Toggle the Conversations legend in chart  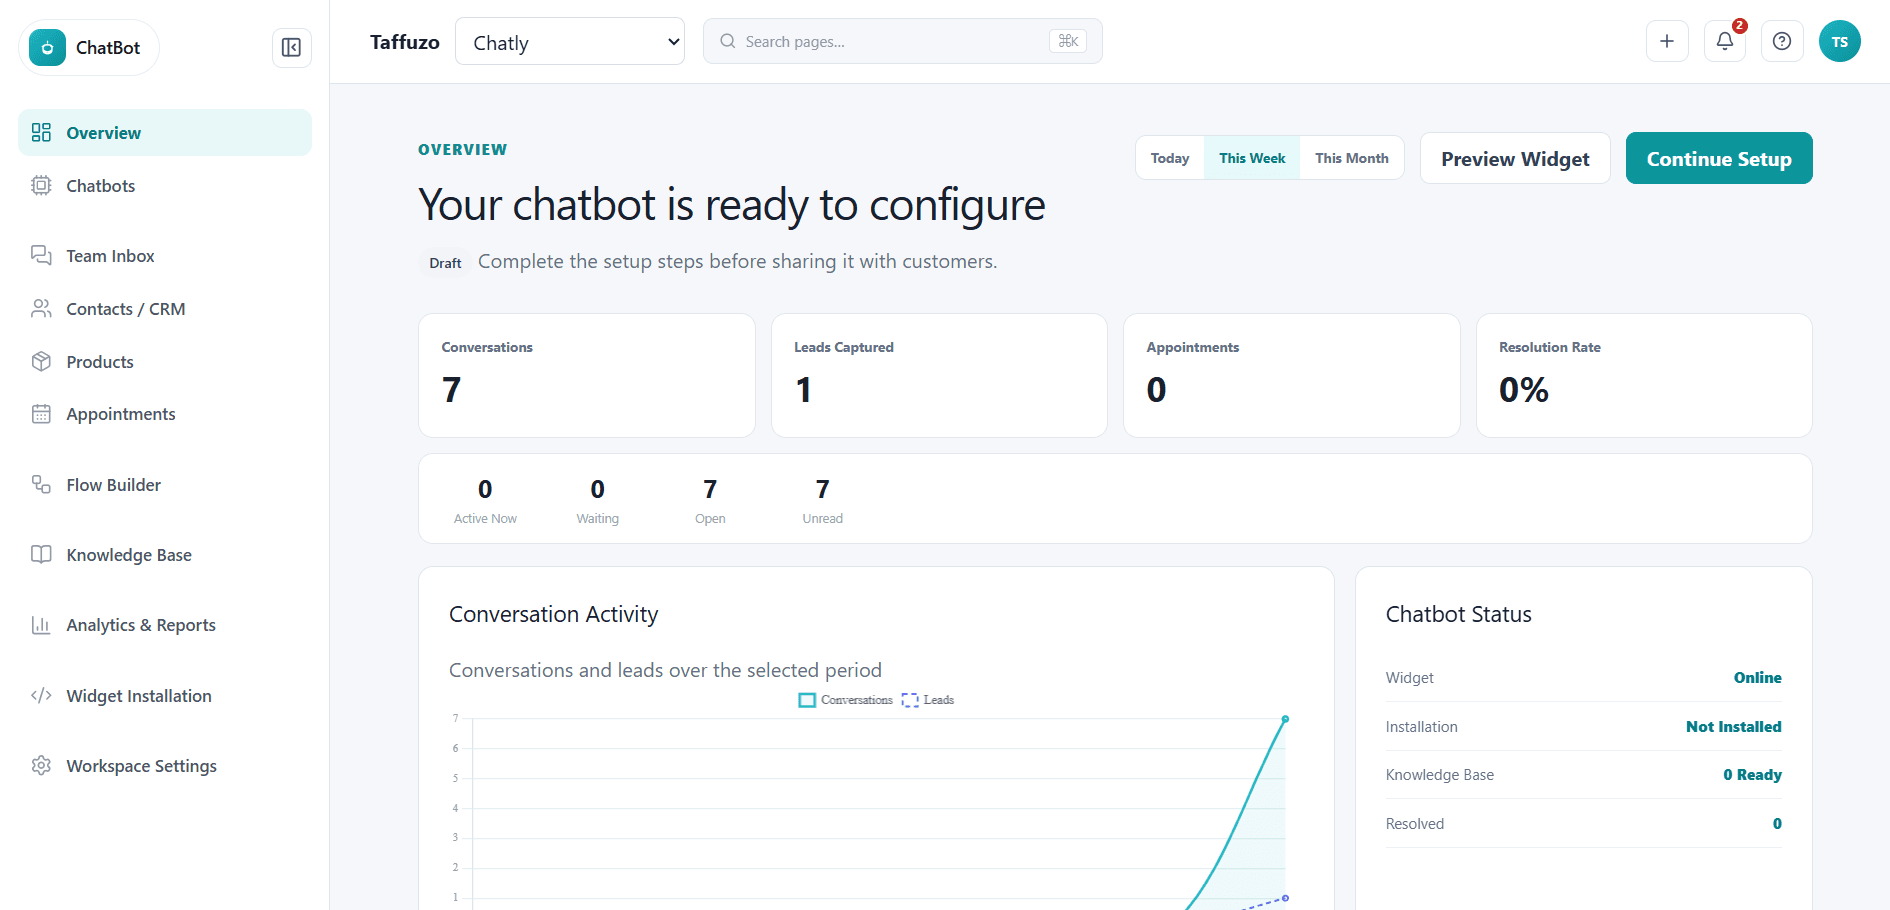click(x=846, y=700)
